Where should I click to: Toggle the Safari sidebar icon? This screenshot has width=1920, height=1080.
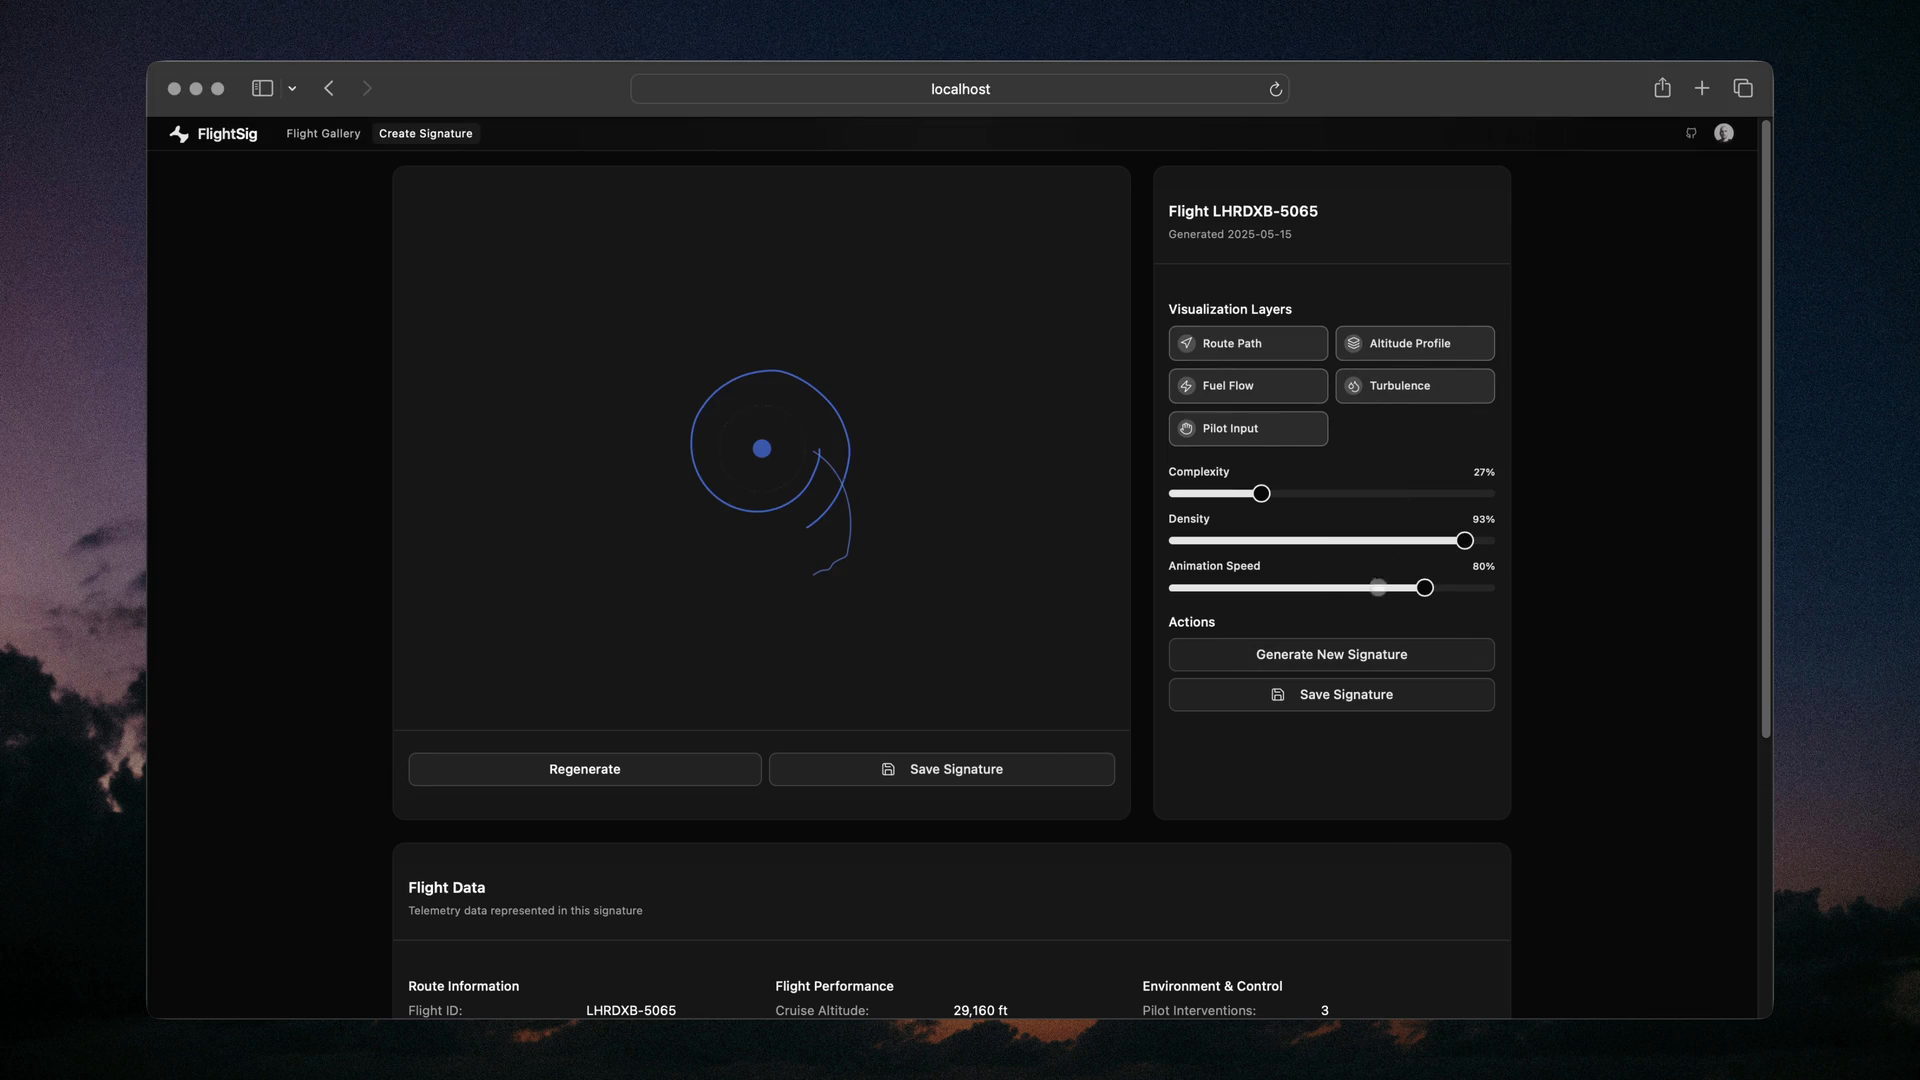coord(262,88)
